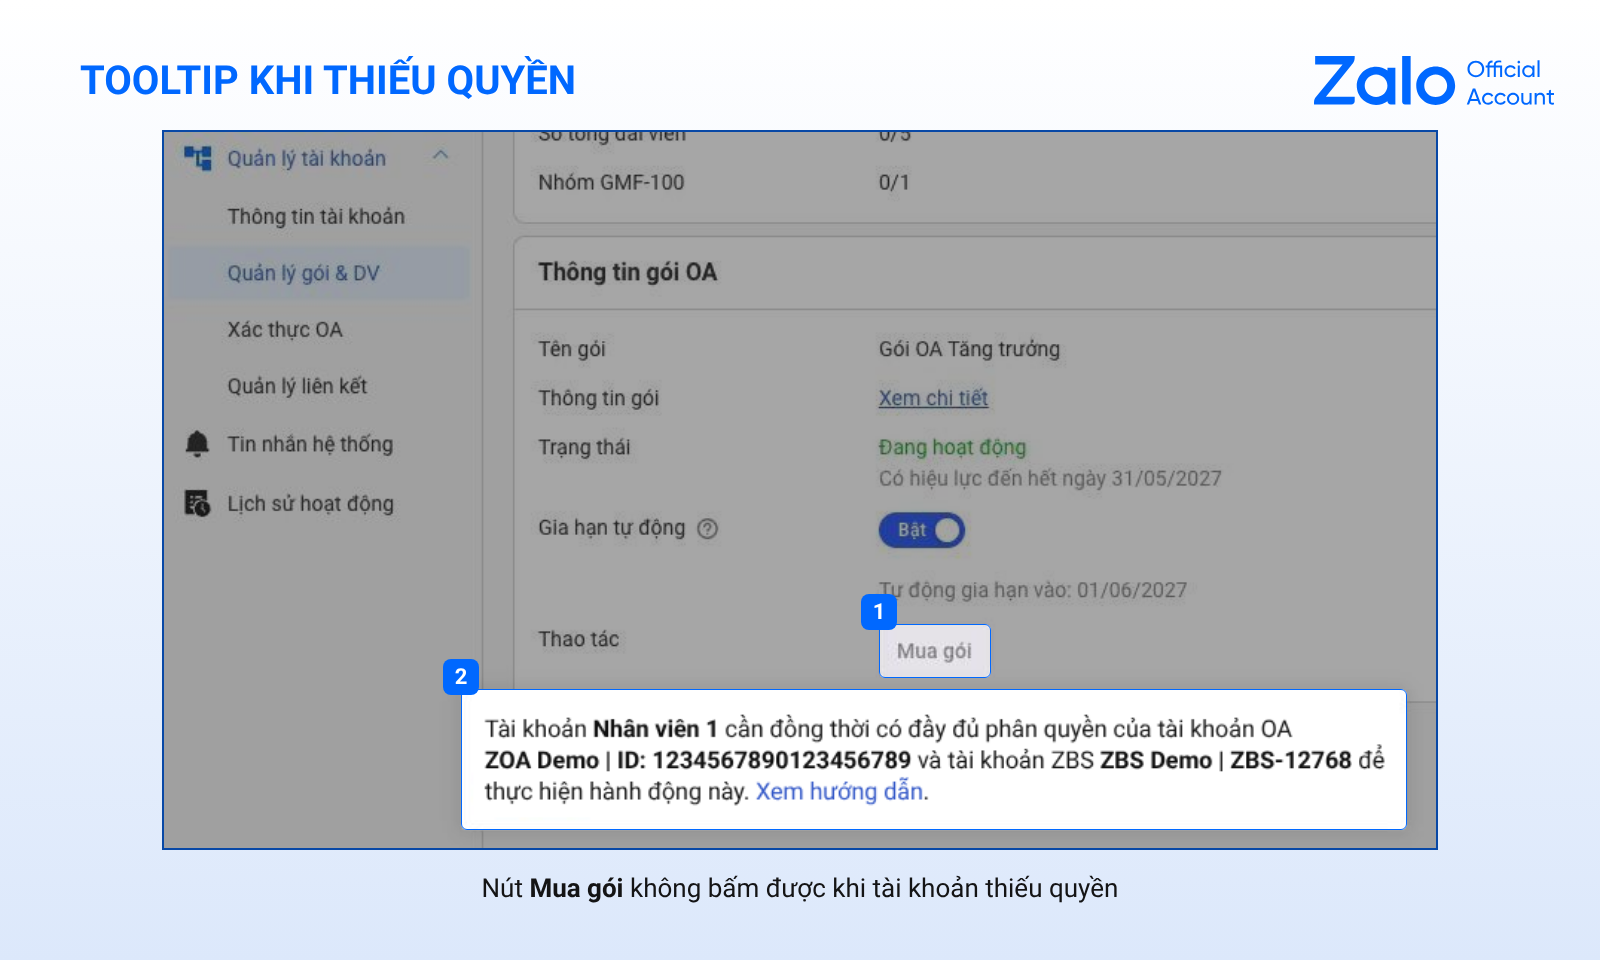Click the Xem chi tiết link
1600x960 pixels.
pyautogui.click(x=933, y=398)
